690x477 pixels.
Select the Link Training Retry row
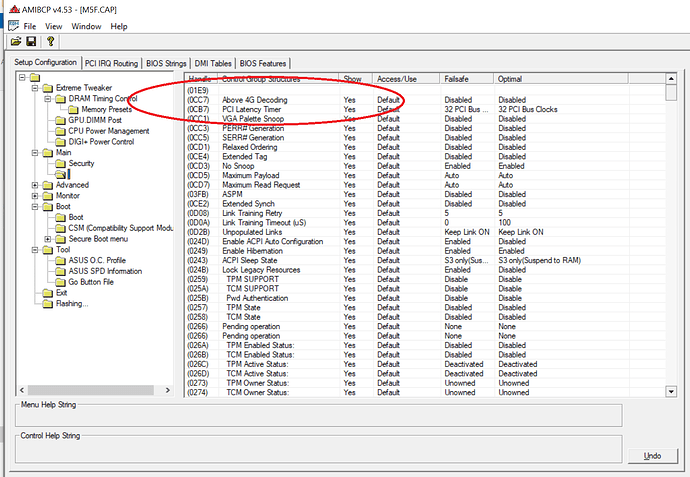(x=425, y=213)
